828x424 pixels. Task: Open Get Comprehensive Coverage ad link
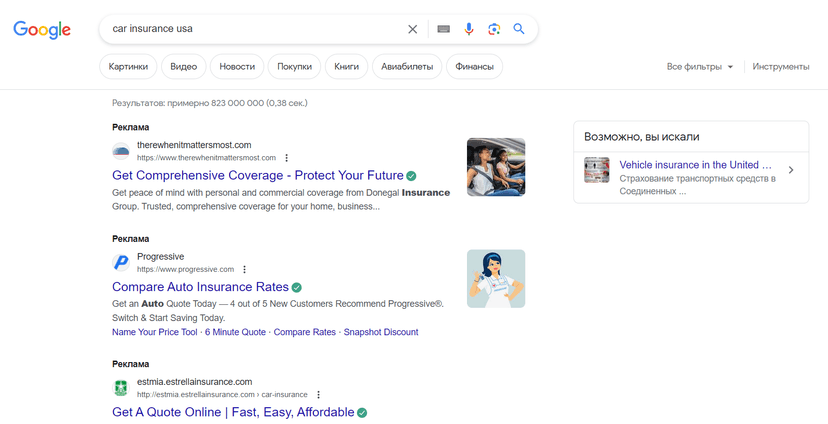(x=258, y=175)
